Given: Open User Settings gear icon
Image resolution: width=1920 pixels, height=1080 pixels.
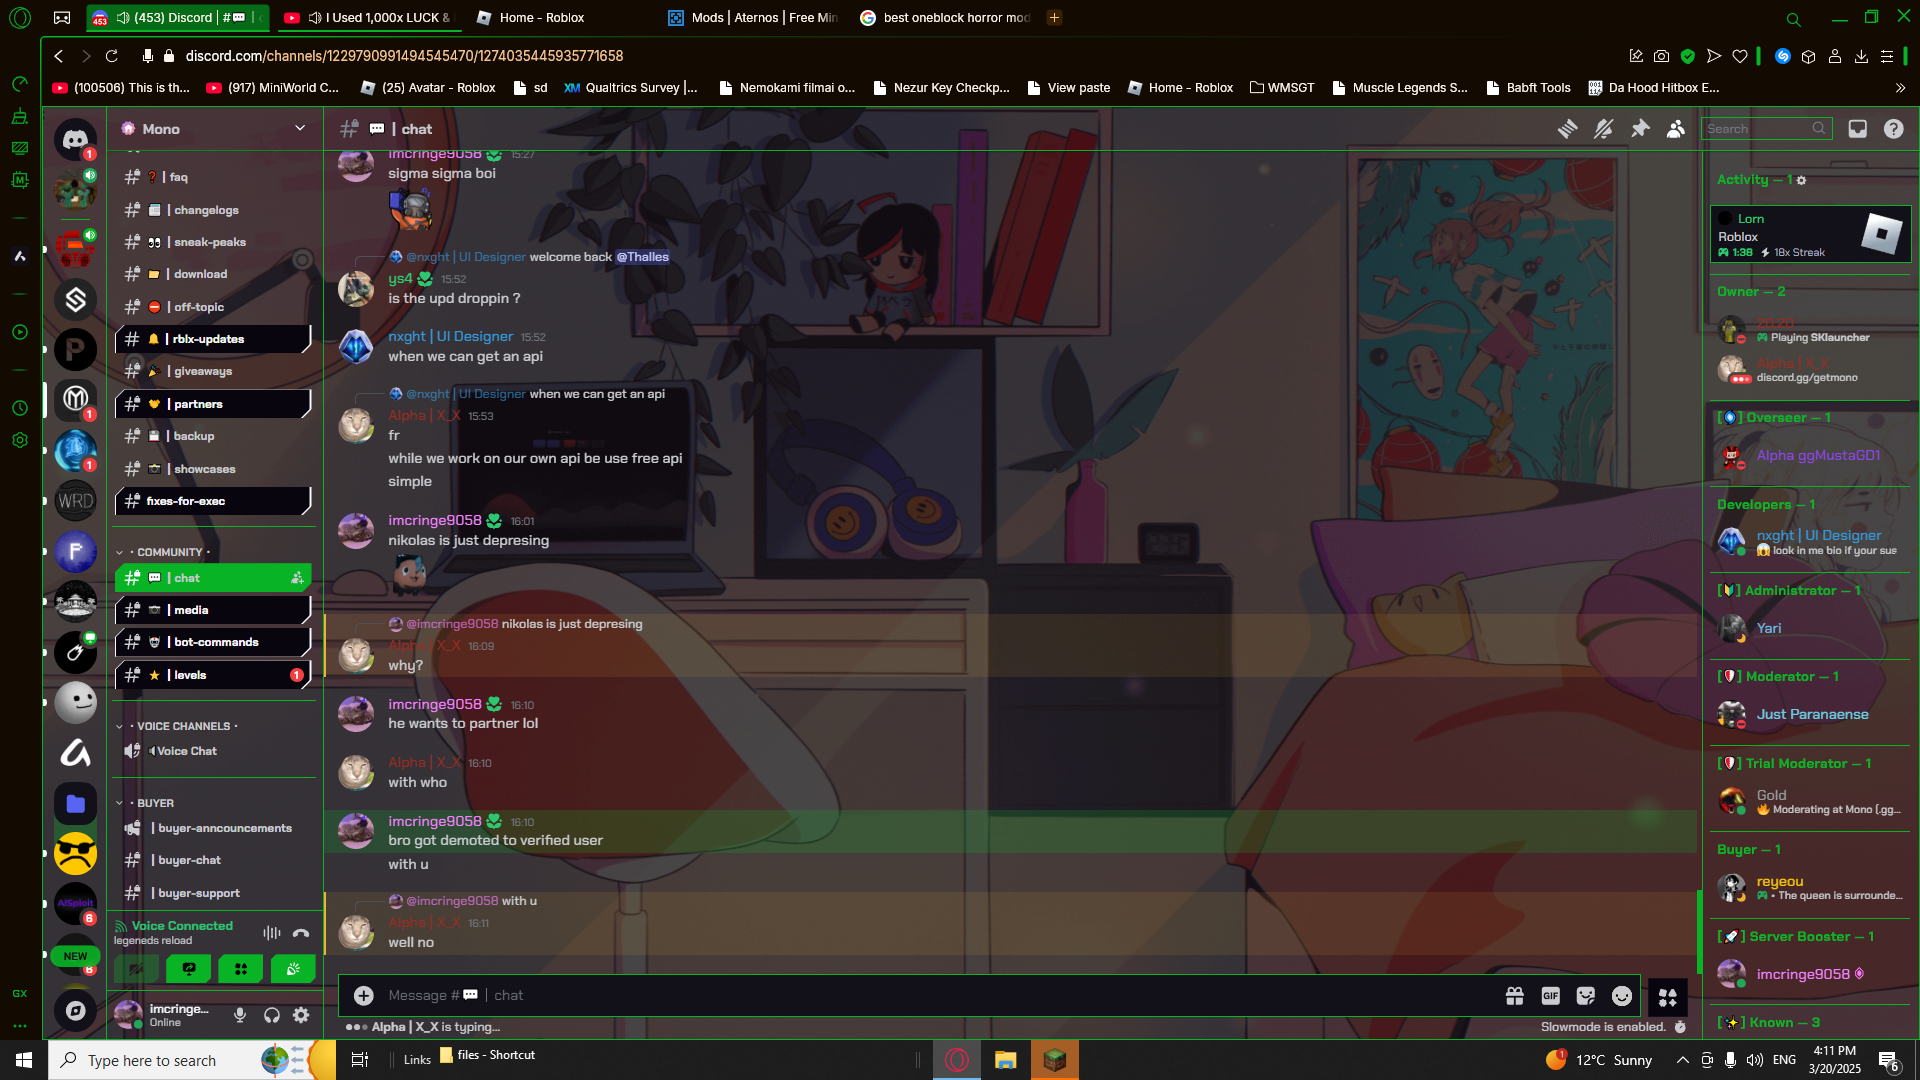Looking at the screenshot, I should (x=301, y=1016).
